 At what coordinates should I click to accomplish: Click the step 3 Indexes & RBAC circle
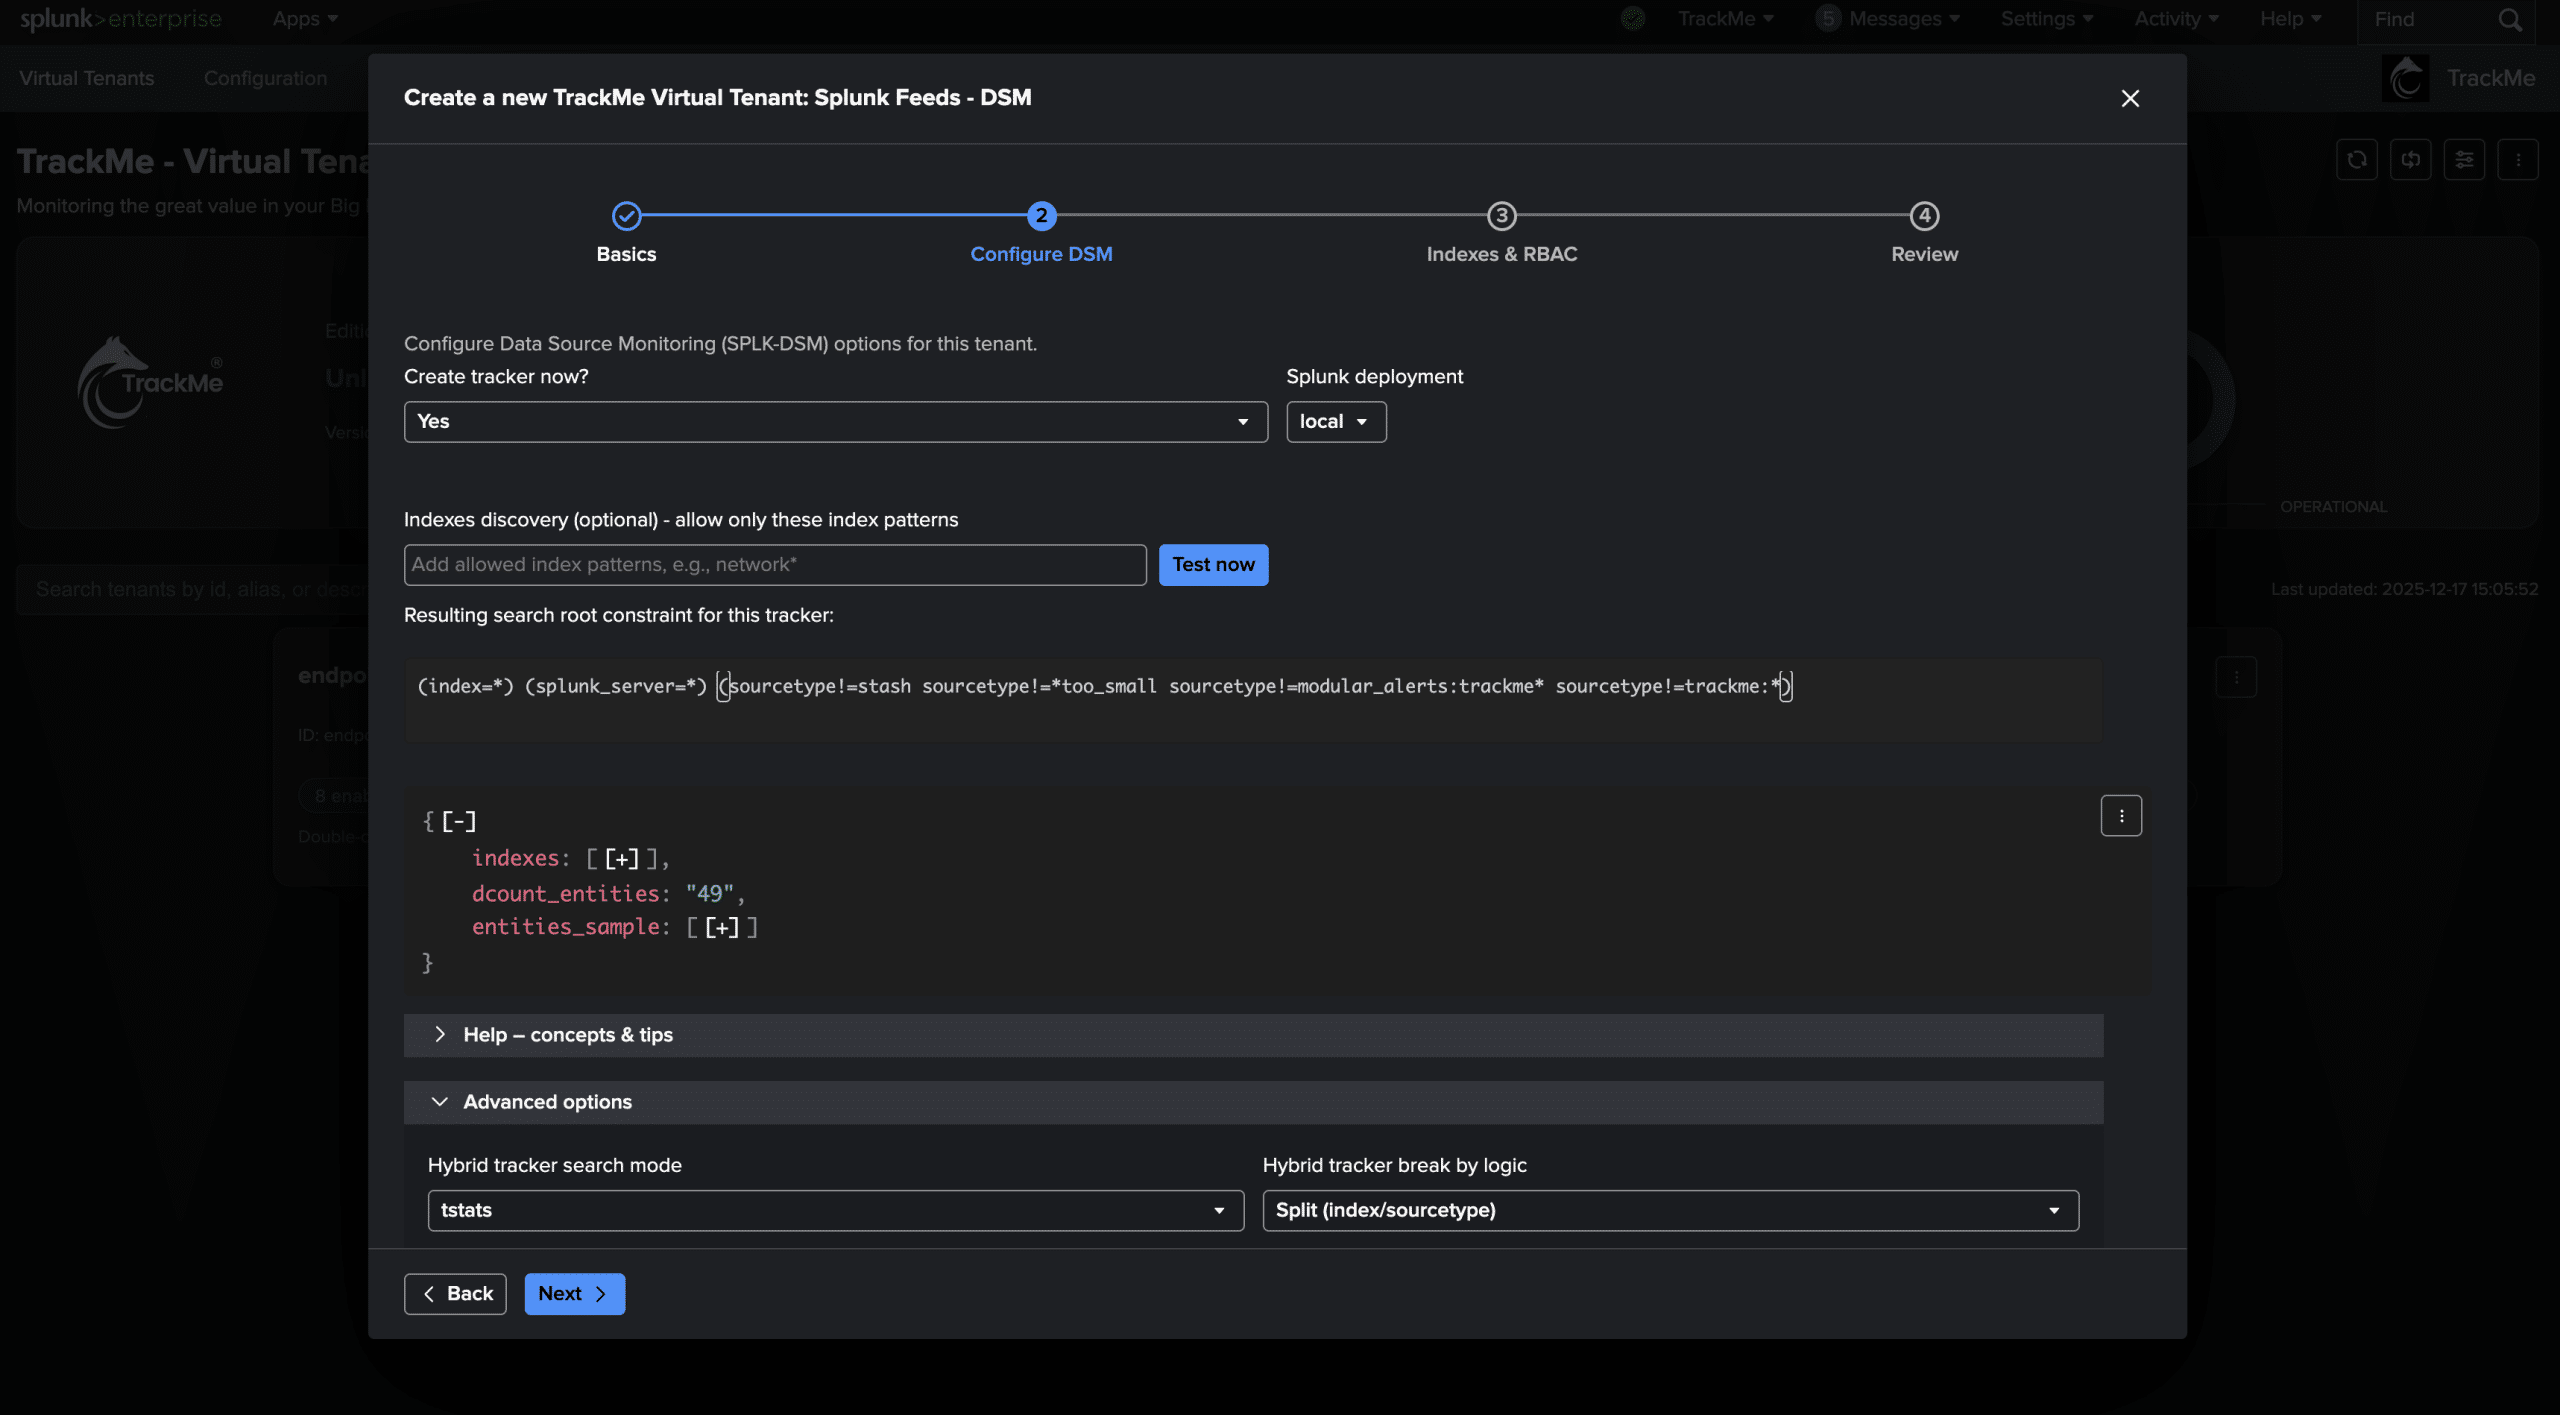pyautogui.click(x=1501, y=216)
